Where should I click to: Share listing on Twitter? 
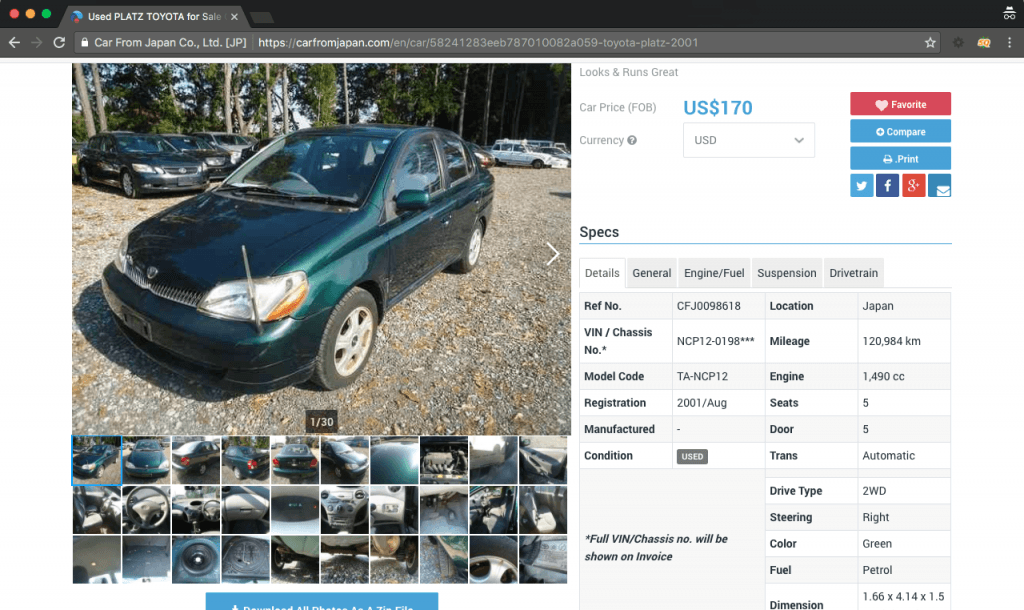(861, 185)
